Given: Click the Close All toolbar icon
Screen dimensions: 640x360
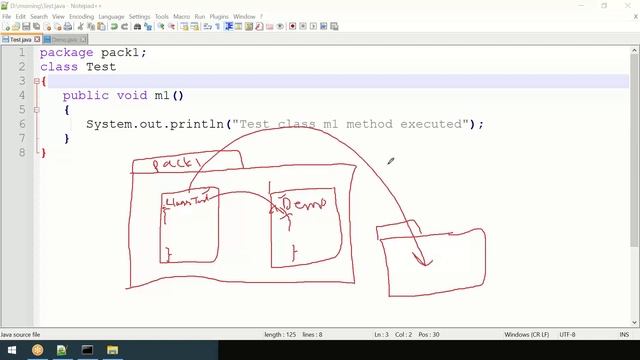Looking at the screenshot, I should [58, 27].
